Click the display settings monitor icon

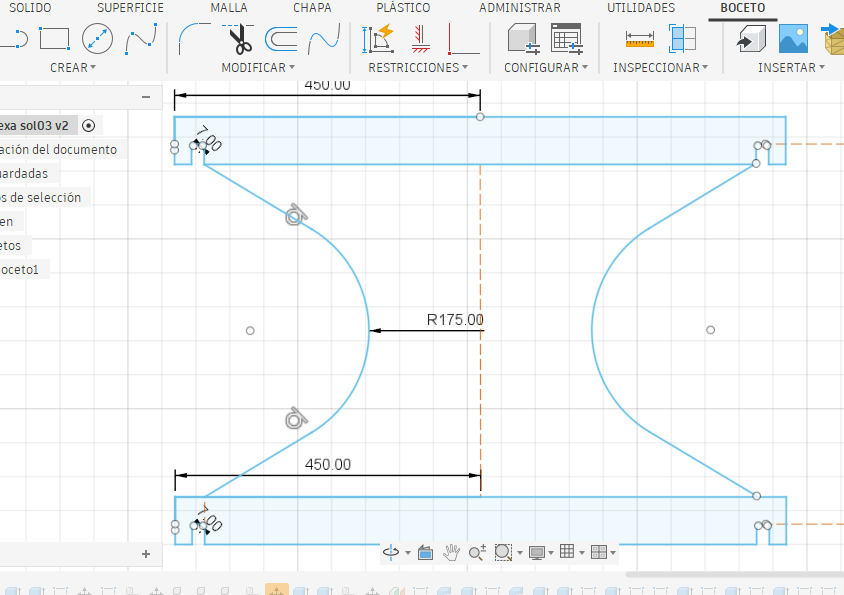click(537, 552)
